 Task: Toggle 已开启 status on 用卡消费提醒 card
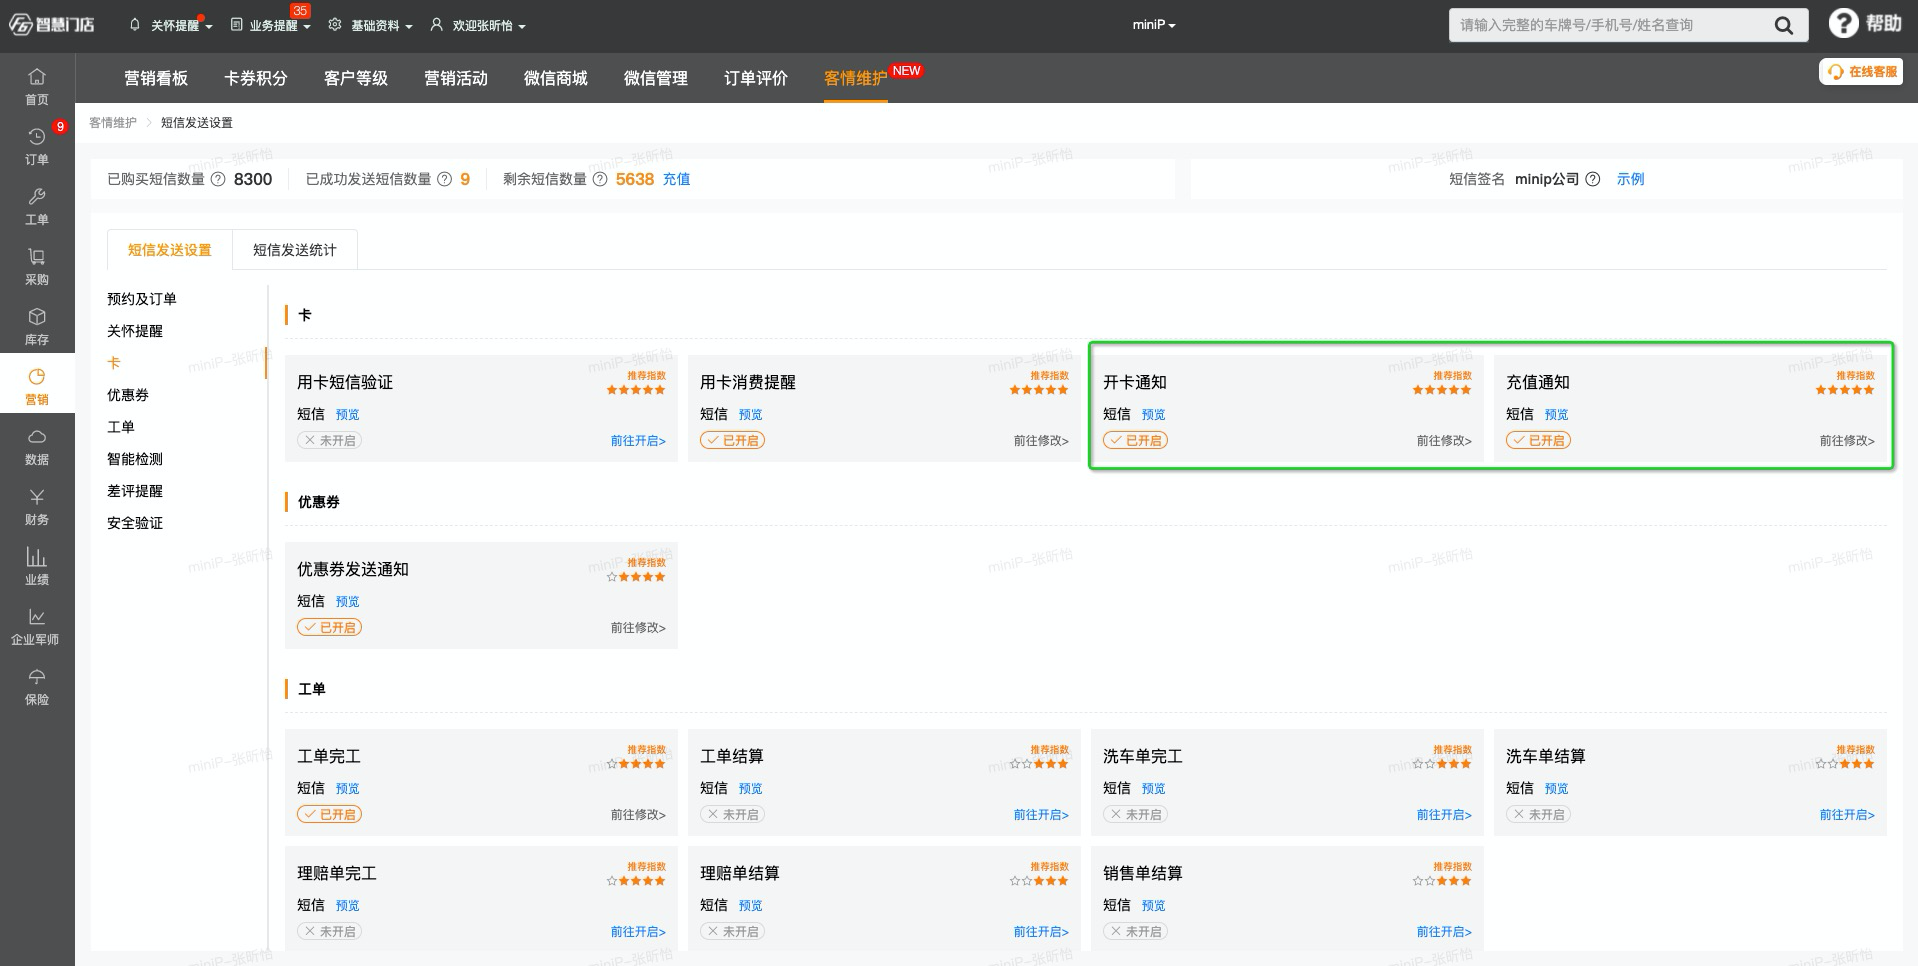tap(733, 440)
